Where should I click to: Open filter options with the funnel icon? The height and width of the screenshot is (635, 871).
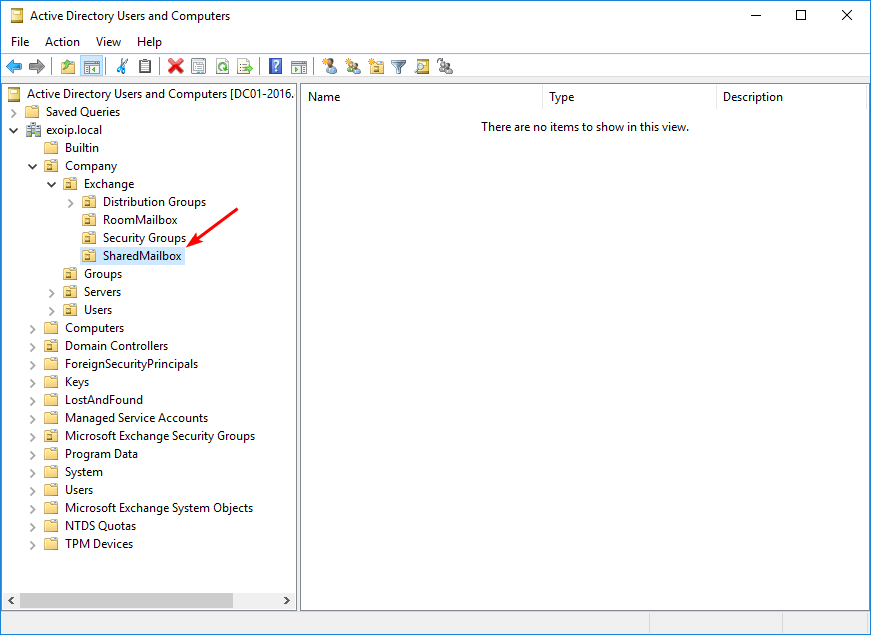pos(398,66)
